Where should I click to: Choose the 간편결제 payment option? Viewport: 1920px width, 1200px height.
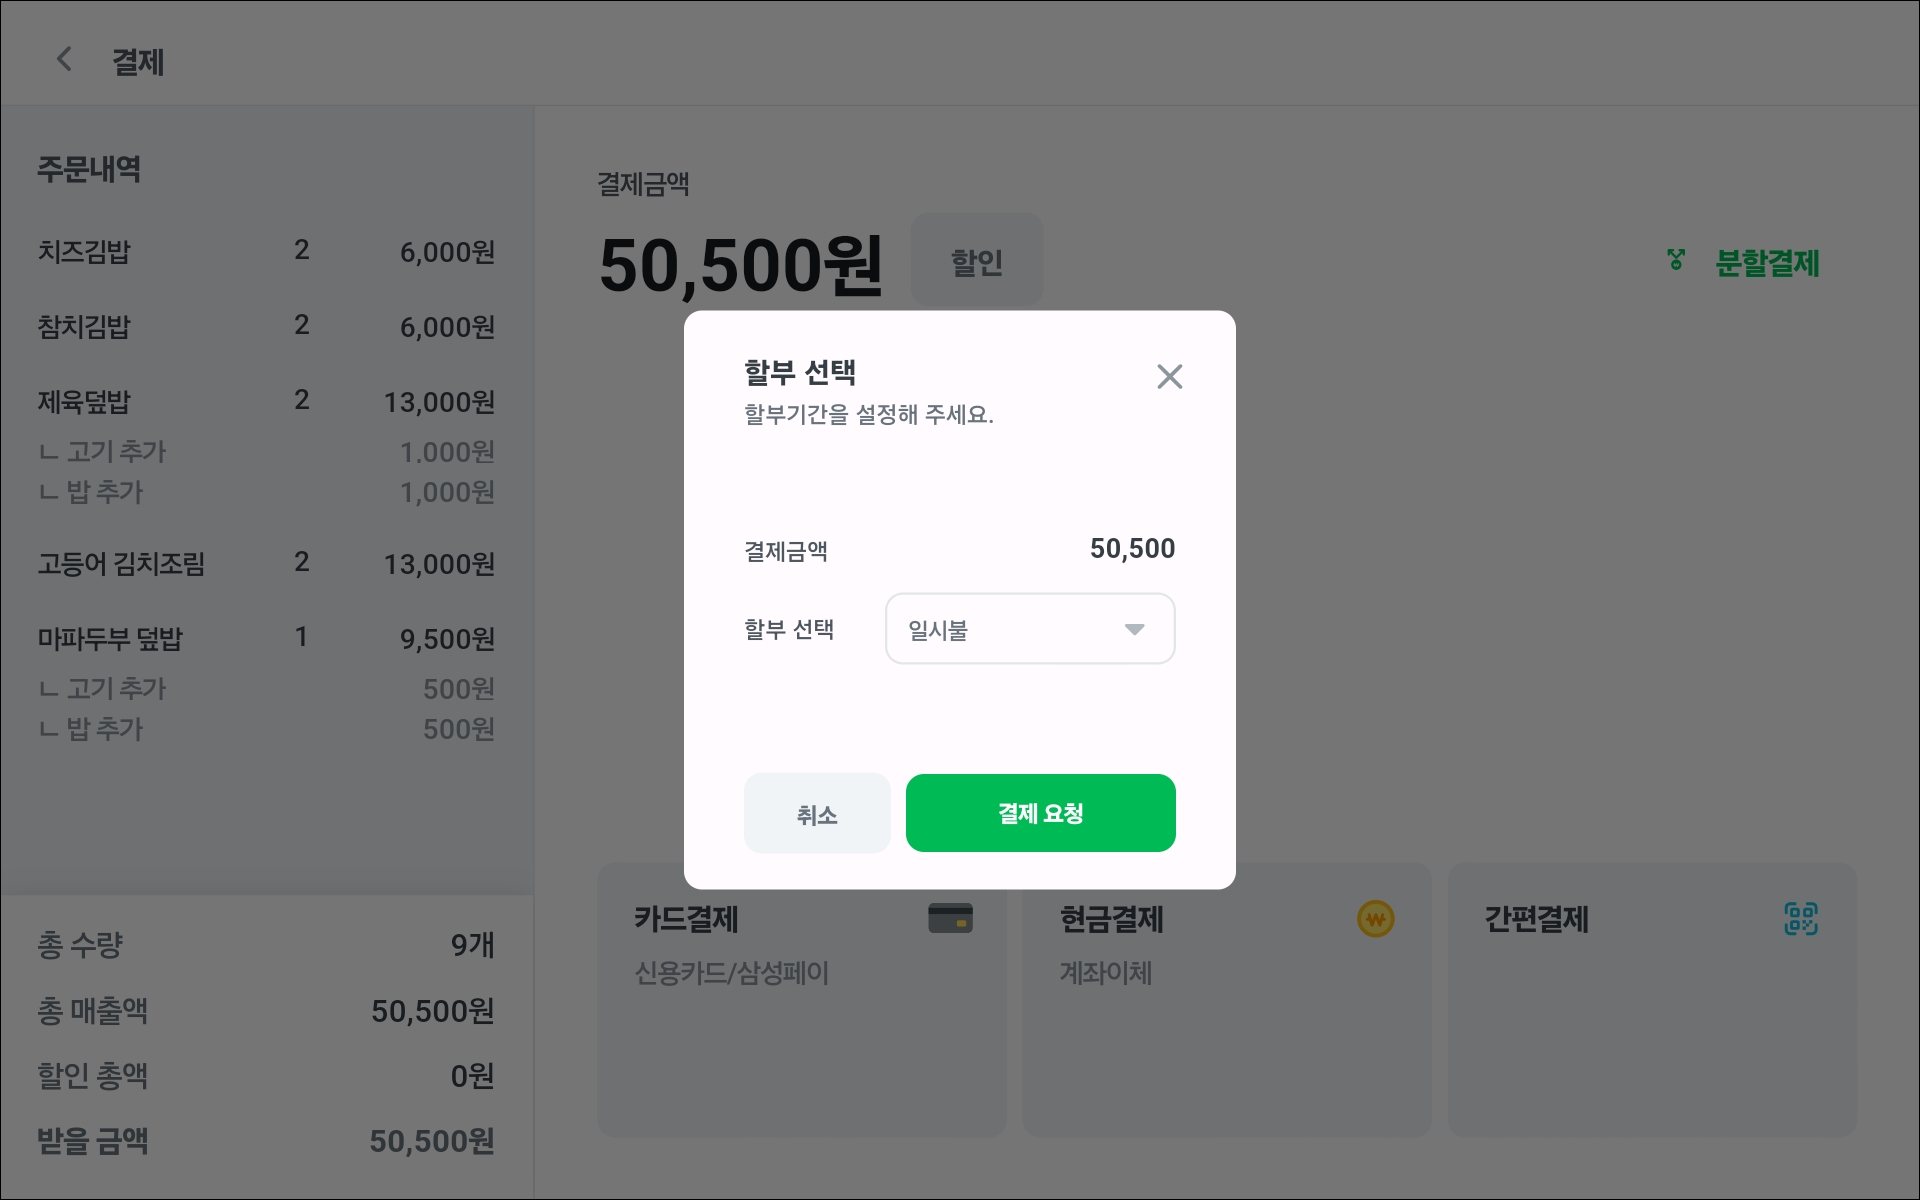[1651, 1030]
